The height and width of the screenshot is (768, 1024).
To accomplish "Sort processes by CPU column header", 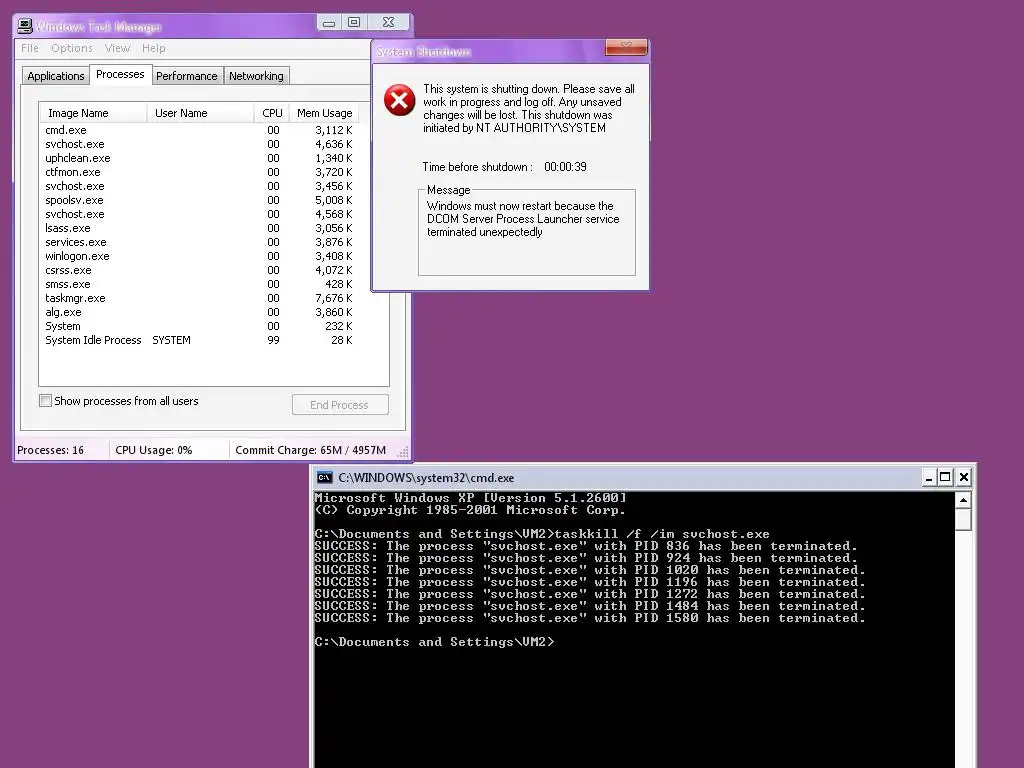I will [272, 113].
